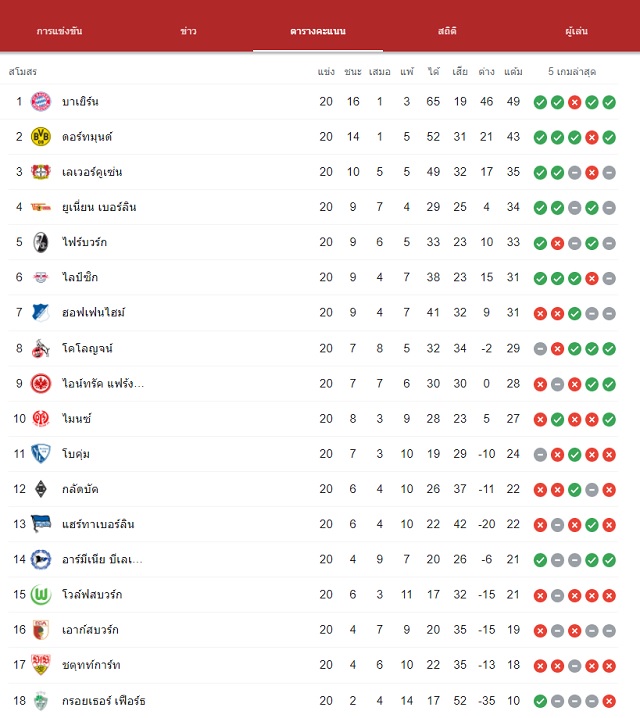Open the ผู้เล่น players tab

[x=576, y=31]
